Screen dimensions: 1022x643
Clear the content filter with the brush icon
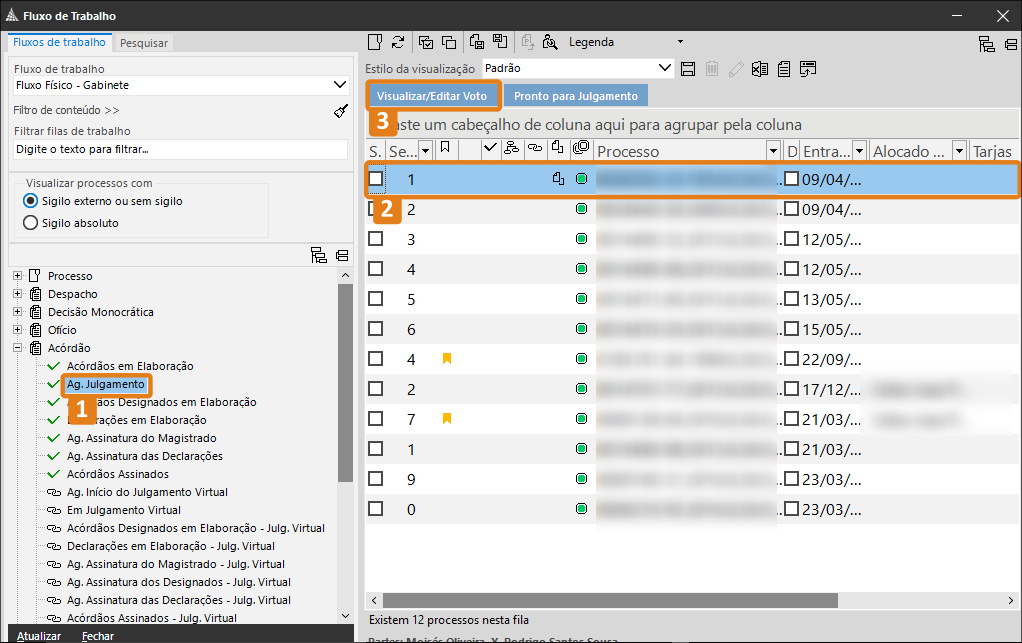341,111
